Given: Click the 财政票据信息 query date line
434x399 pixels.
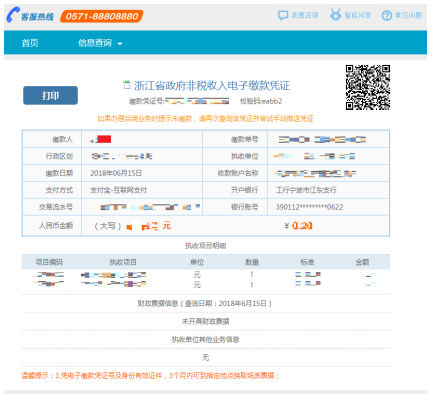Looking at the screenshot, I should click(205, 304).
